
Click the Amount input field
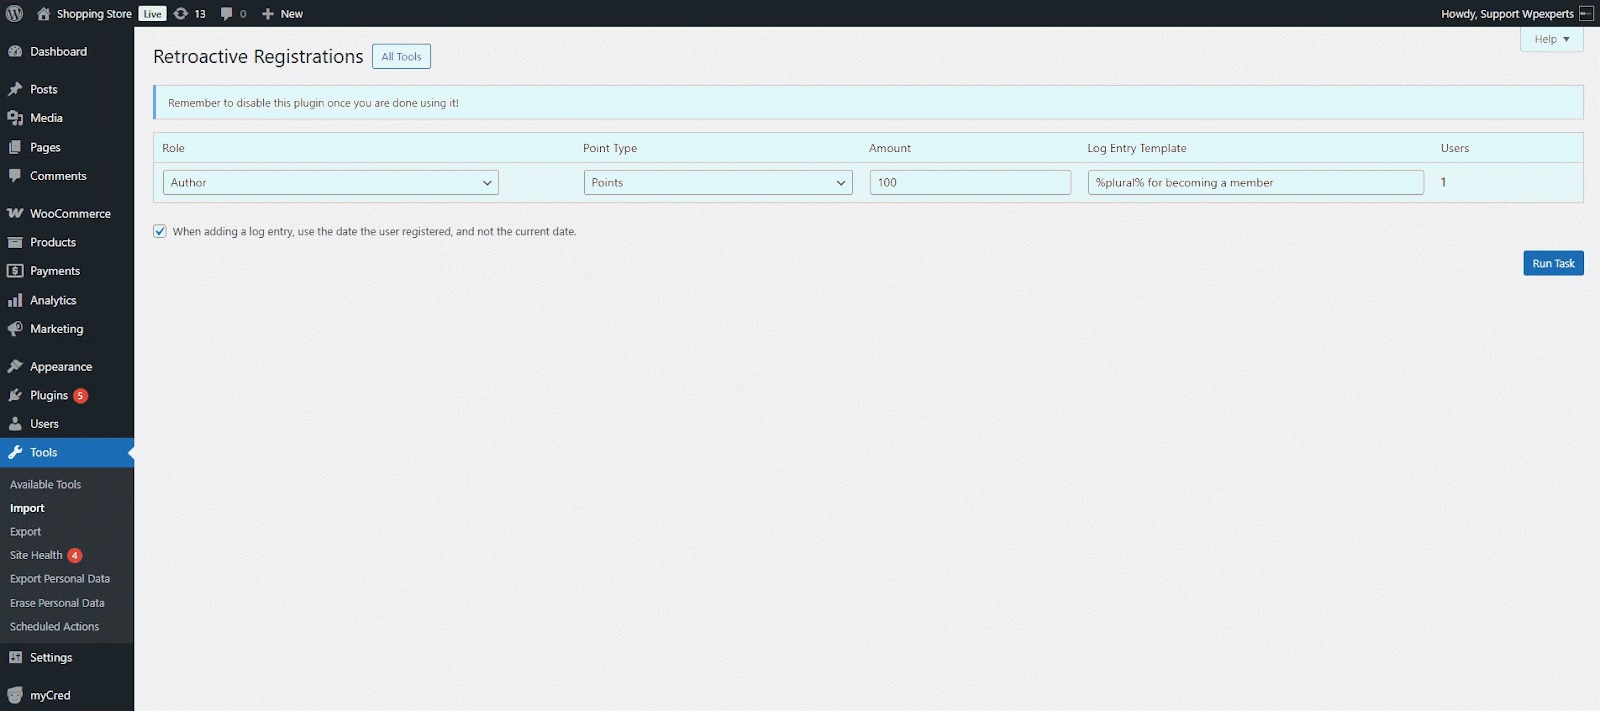click(x=969, y=182)
